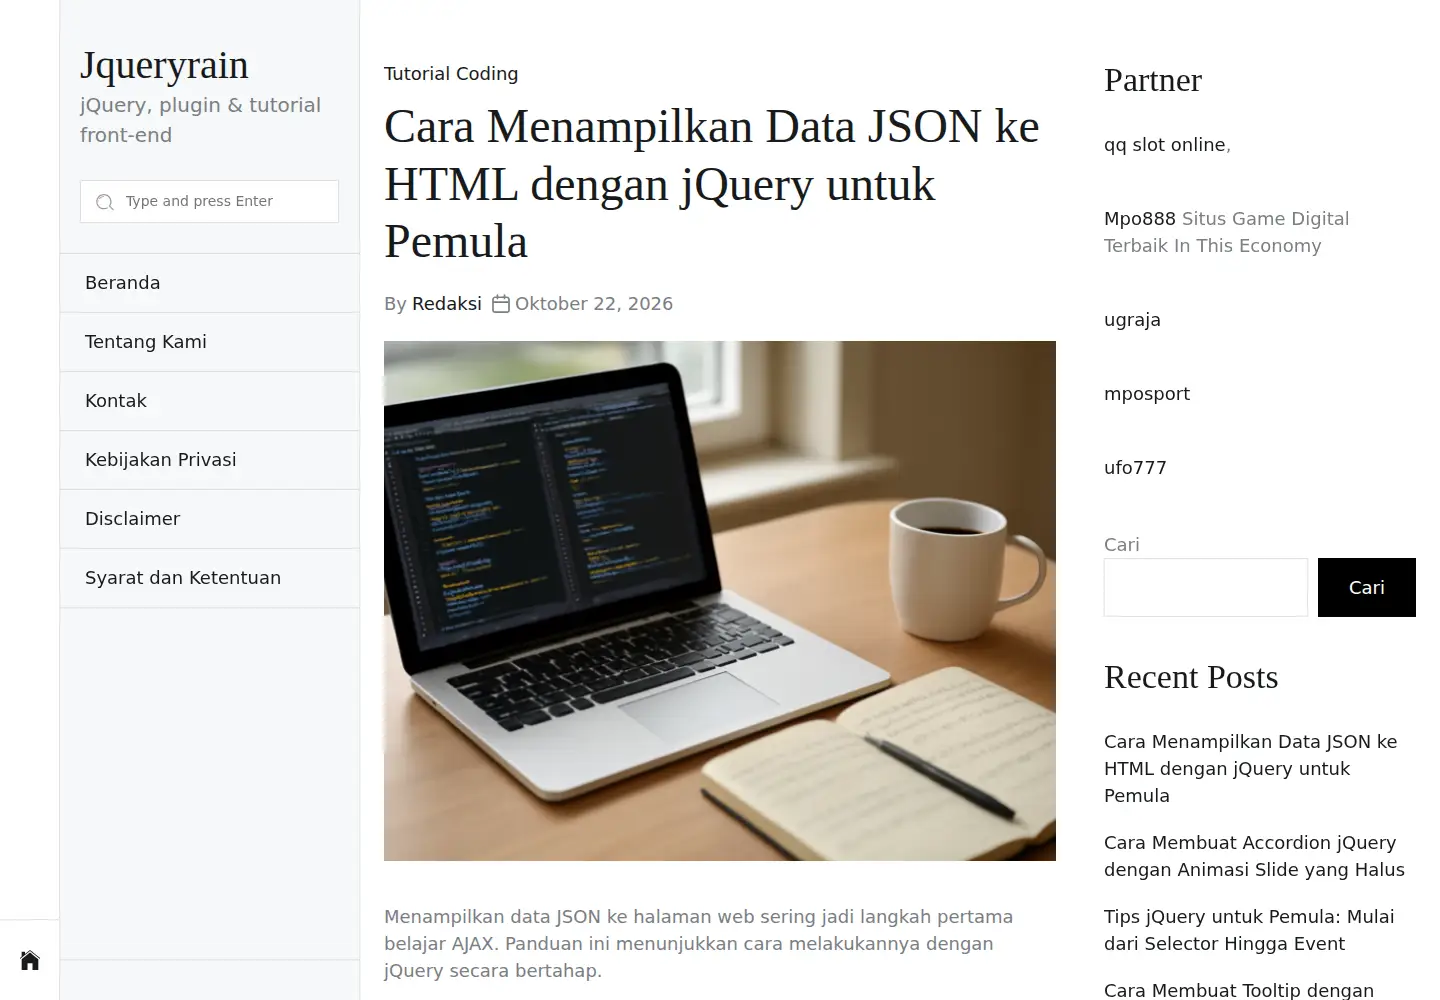This screenshot has height=1000, width=1440.
Task: Open author Redaksi profile link
Action: 447,304
